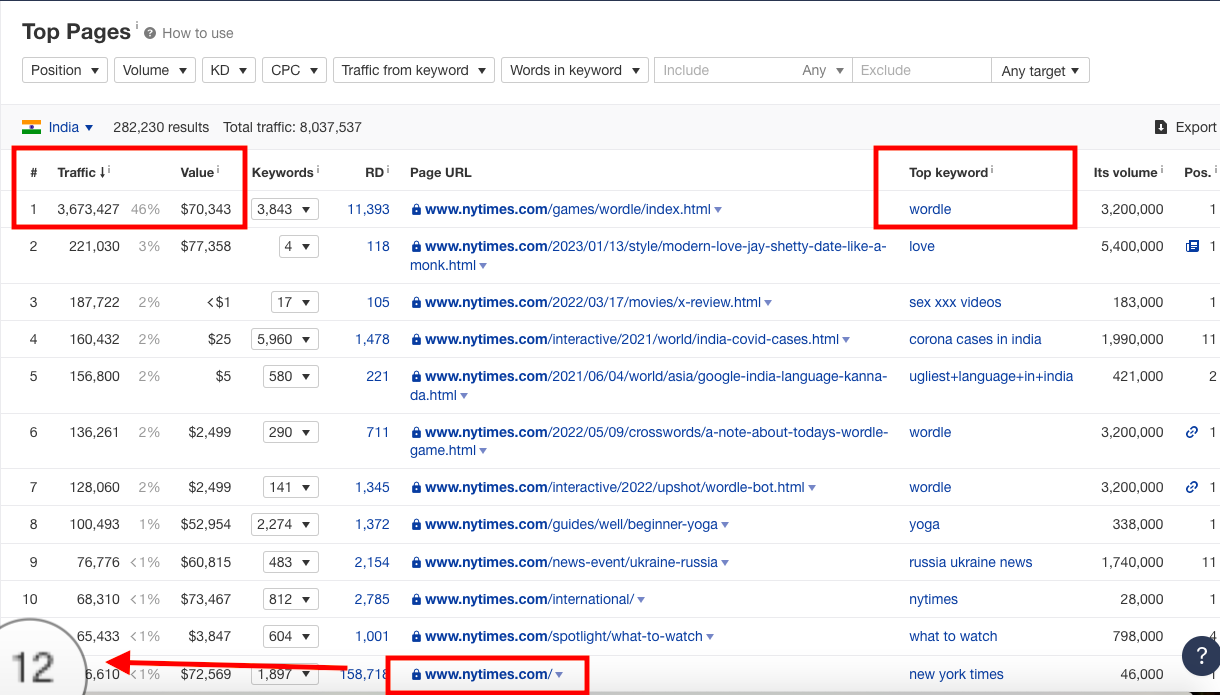Sort the table by Traffic column
The image size is (1220, 695).
point(80,172)
